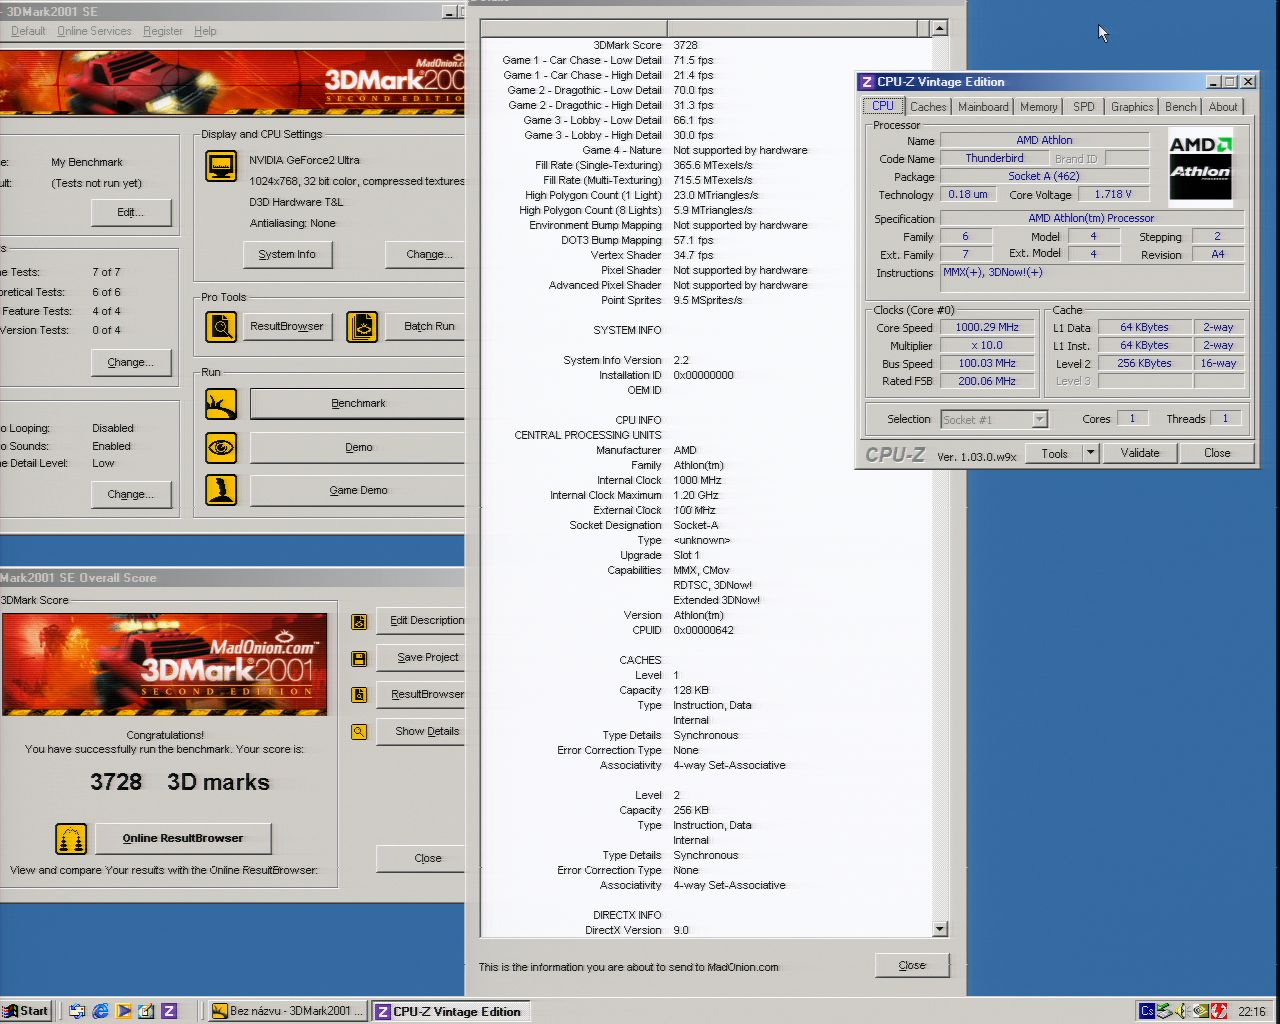Open the Help menu in 3DMark

(x=205, y=31)
